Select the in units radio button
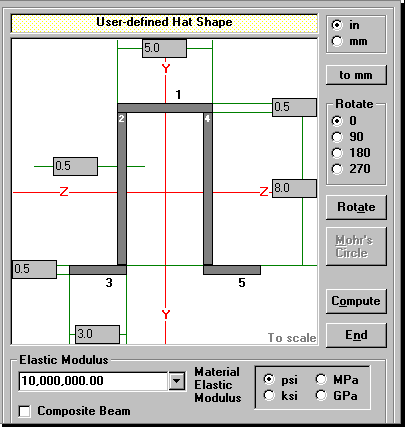This screenshot has width=405, height=427. tap(337, 25)
